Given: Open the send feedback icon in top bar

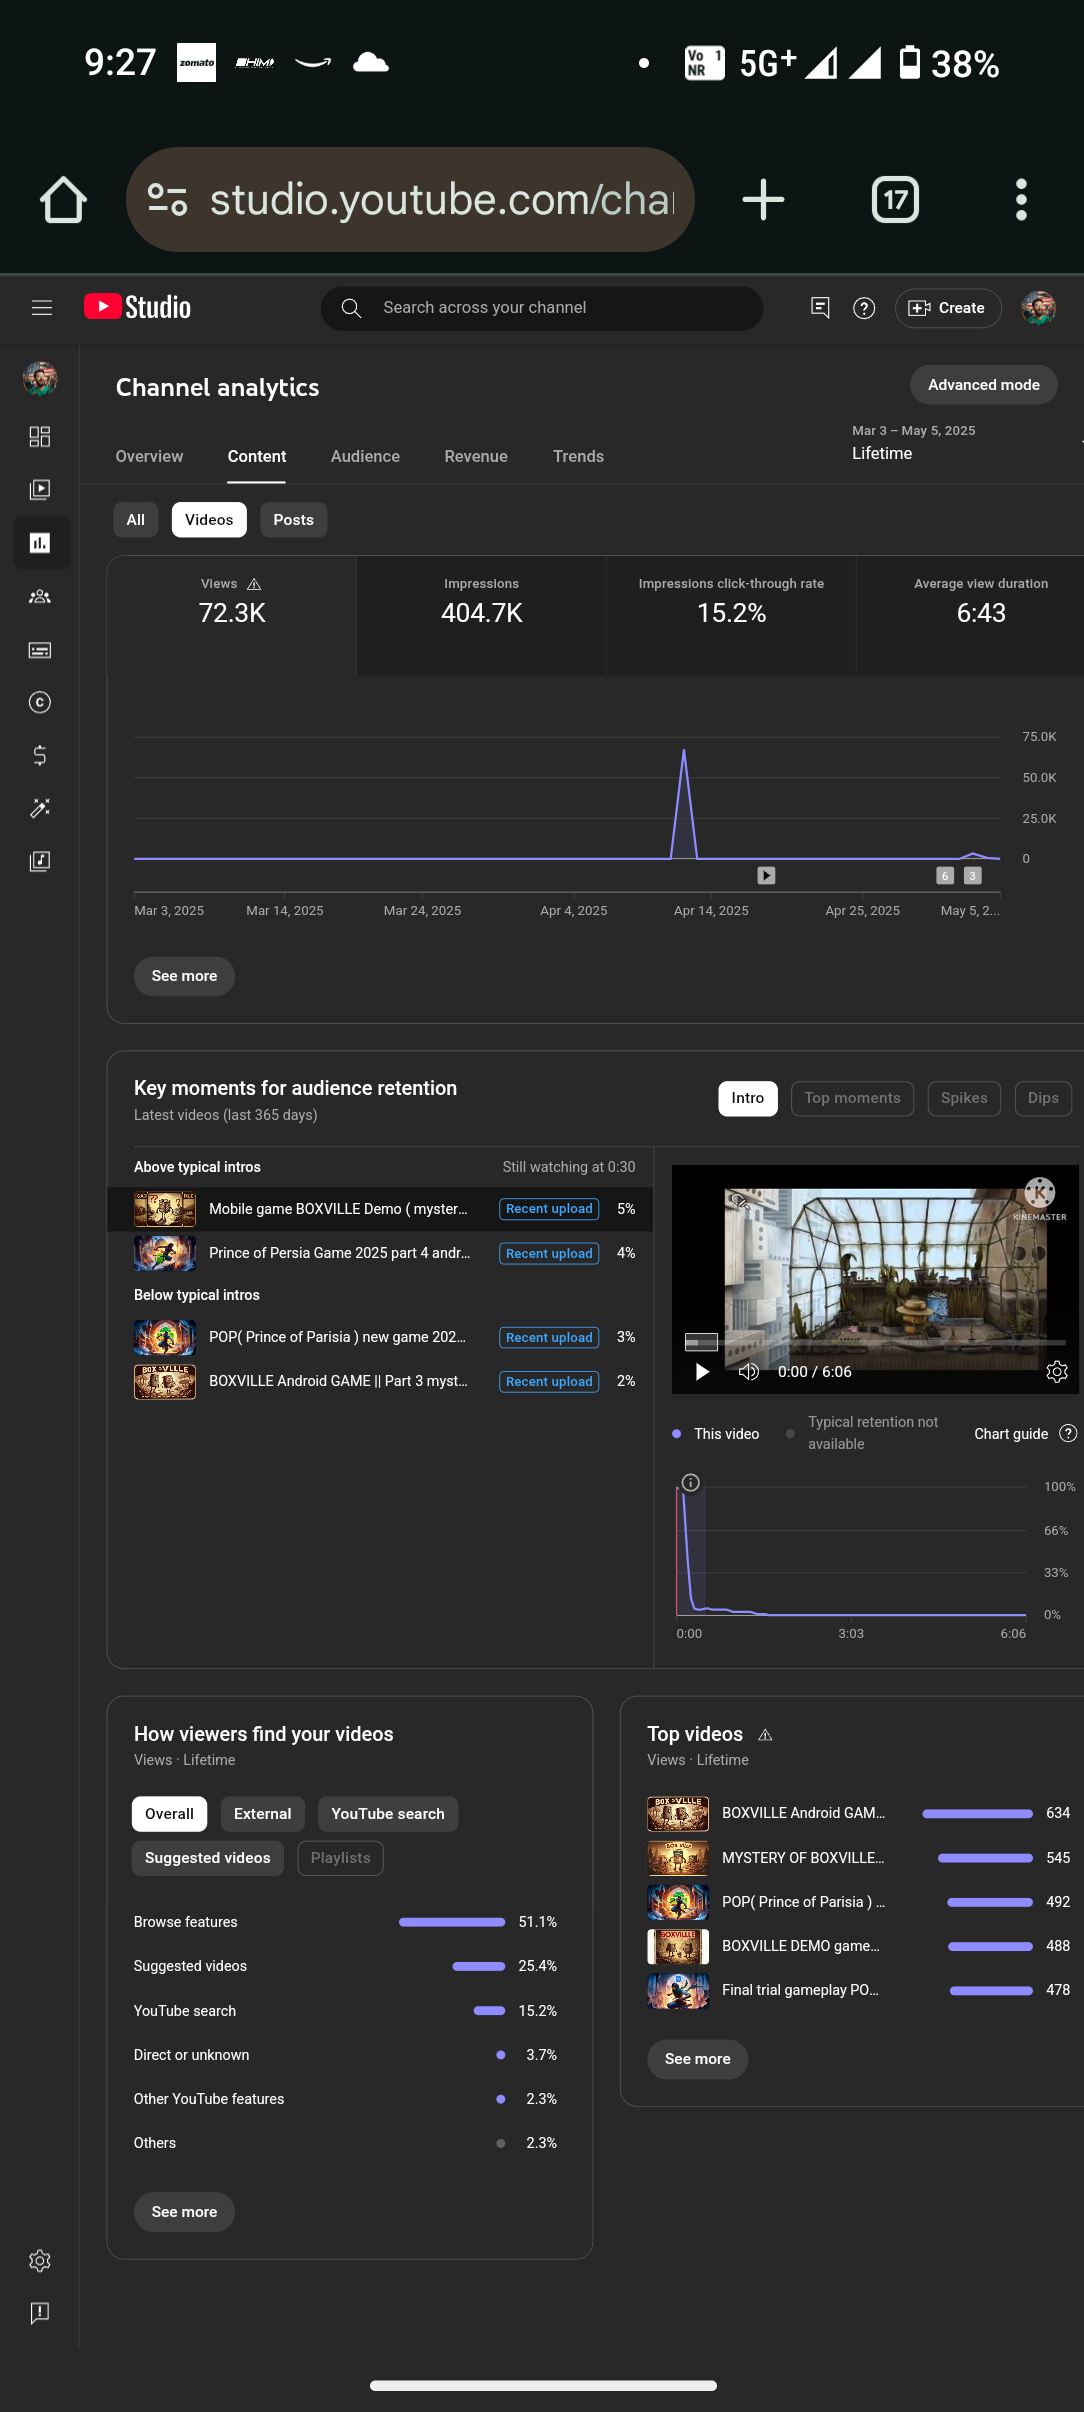Looking at the screenshot, I should (x=820, y=308).
